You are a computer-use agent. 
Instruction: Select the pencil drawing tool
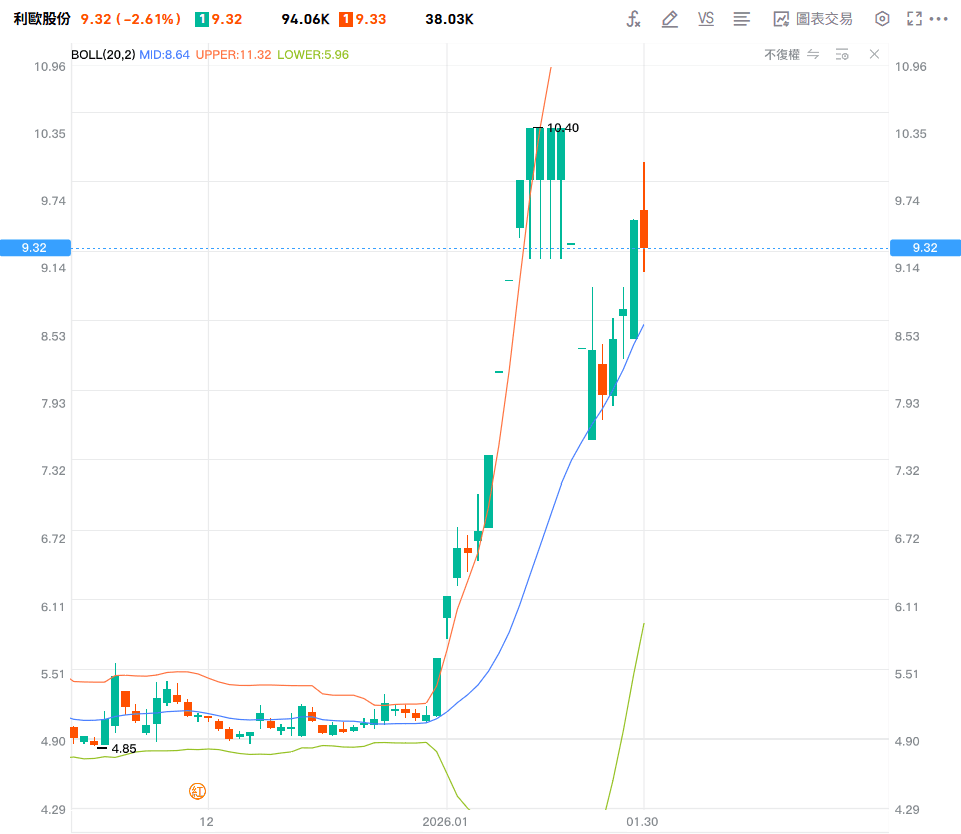click(x=669, y=19)
